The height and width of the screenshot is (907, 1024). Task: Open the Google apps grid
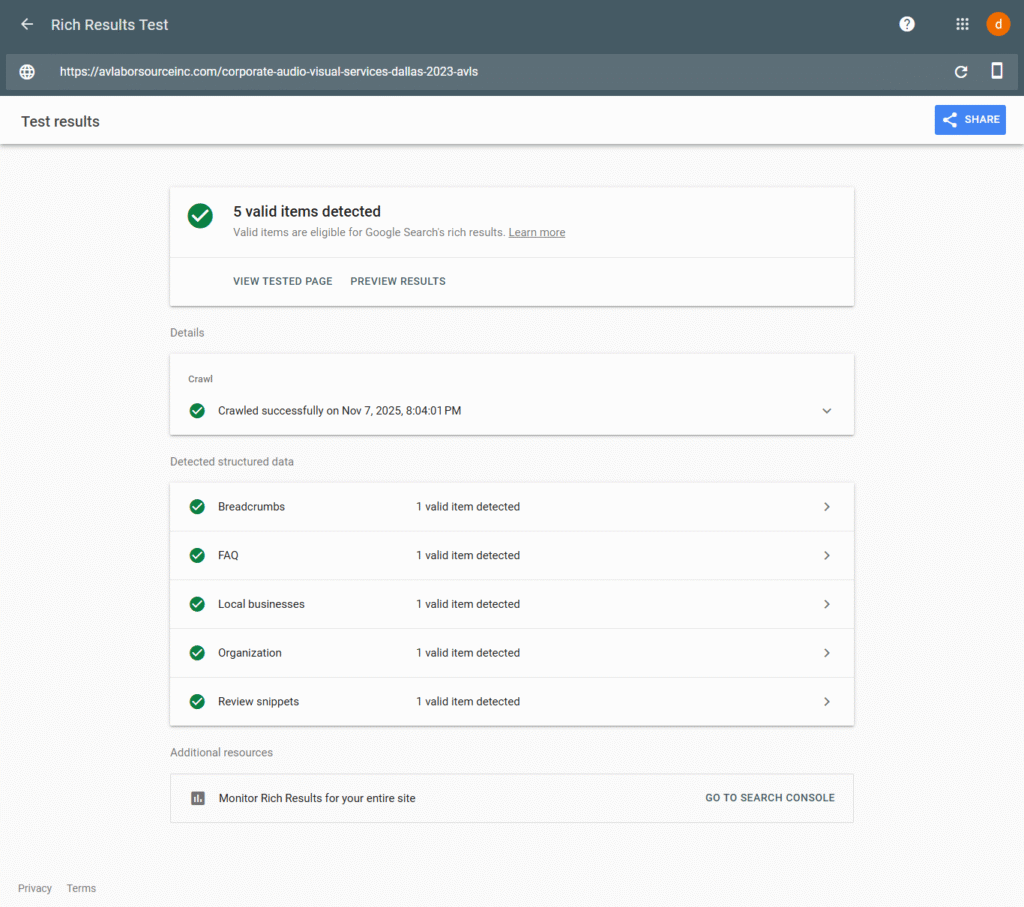point(962,24)
